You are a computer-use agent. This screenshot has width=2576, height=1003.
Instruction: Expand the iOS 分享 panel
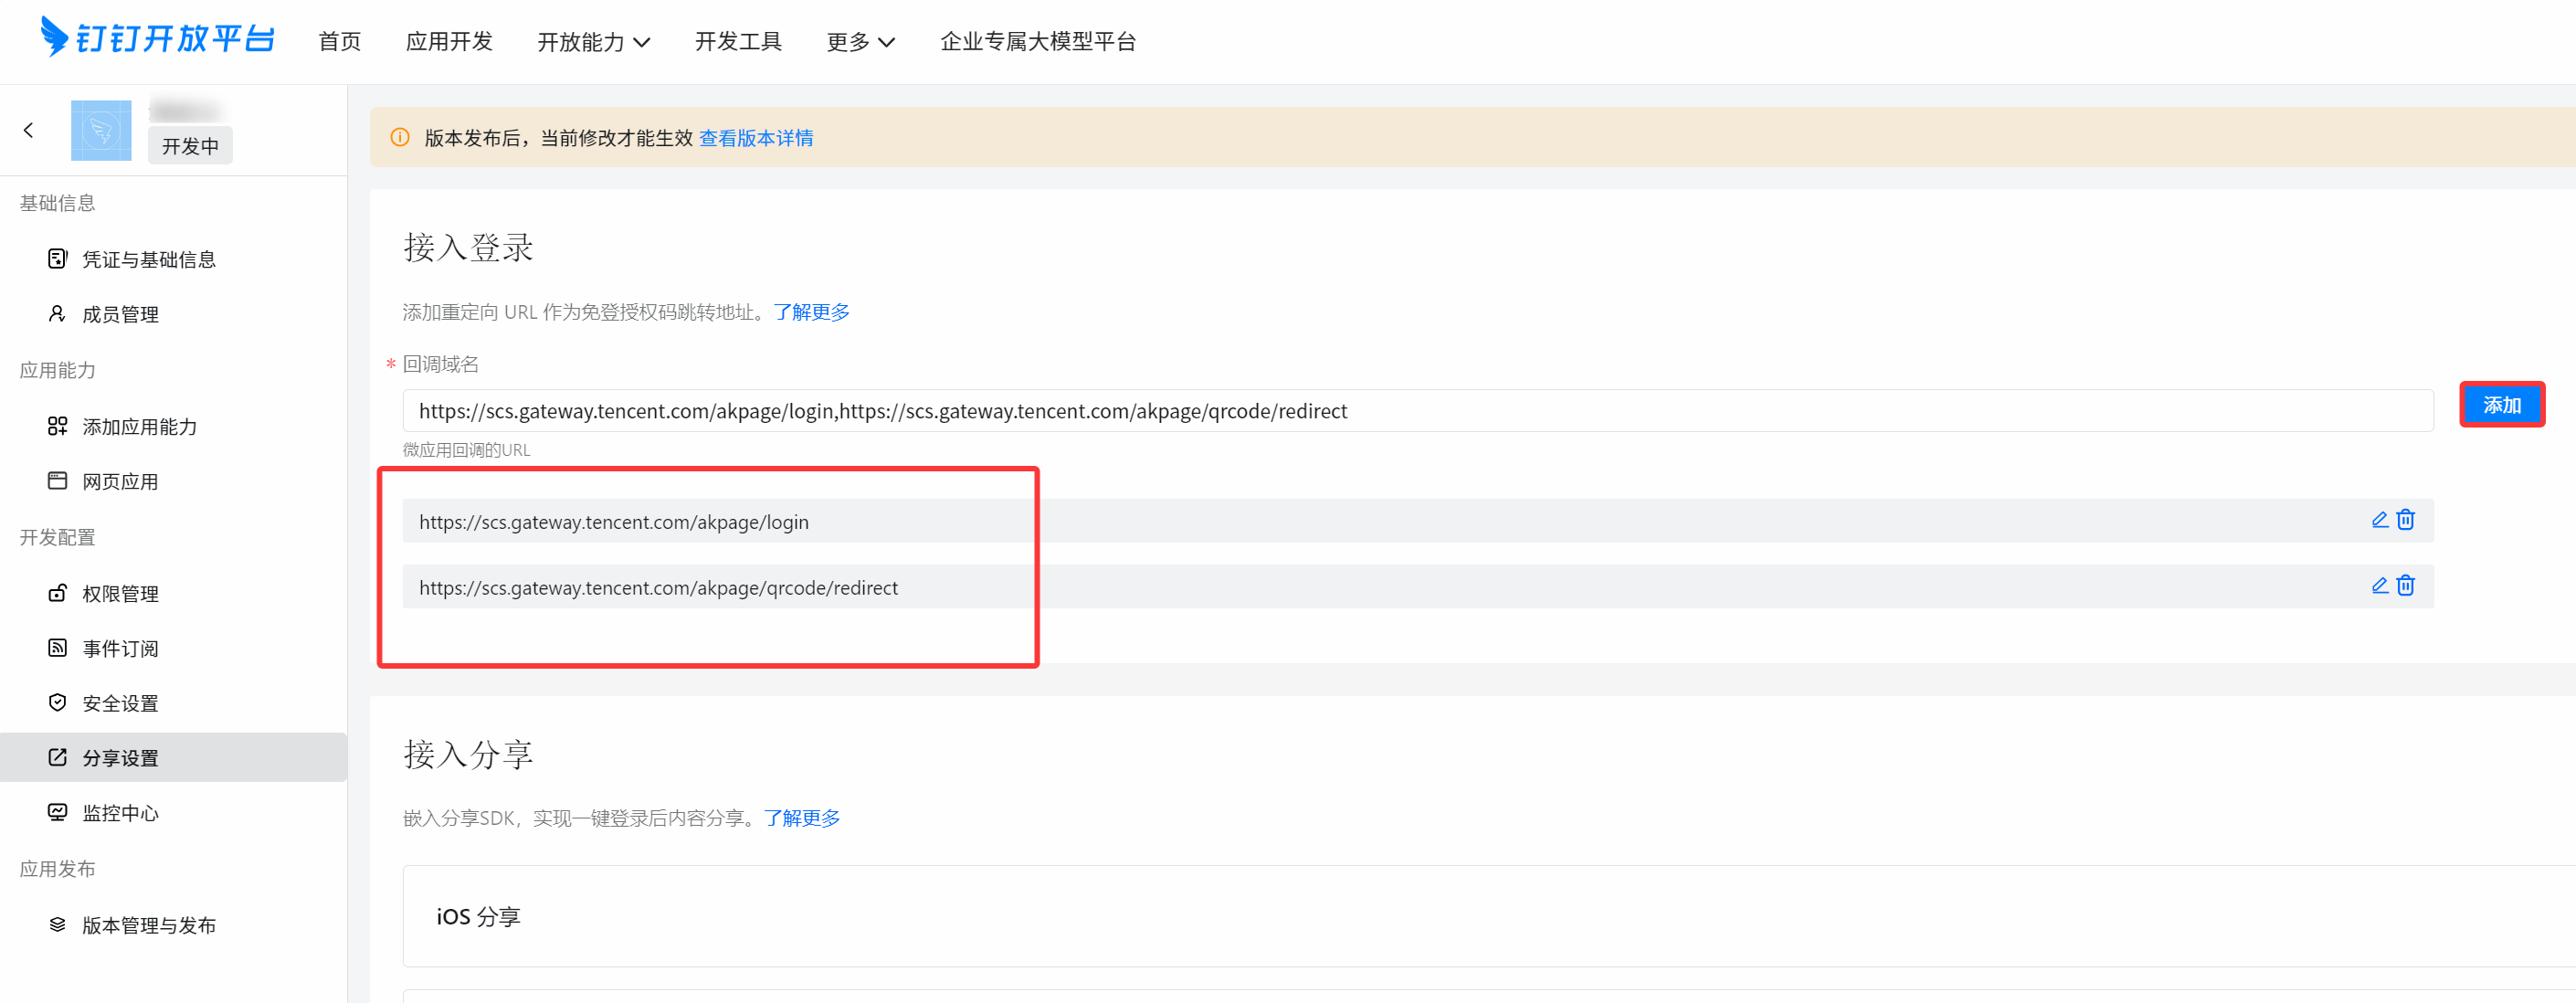(478, 916)
